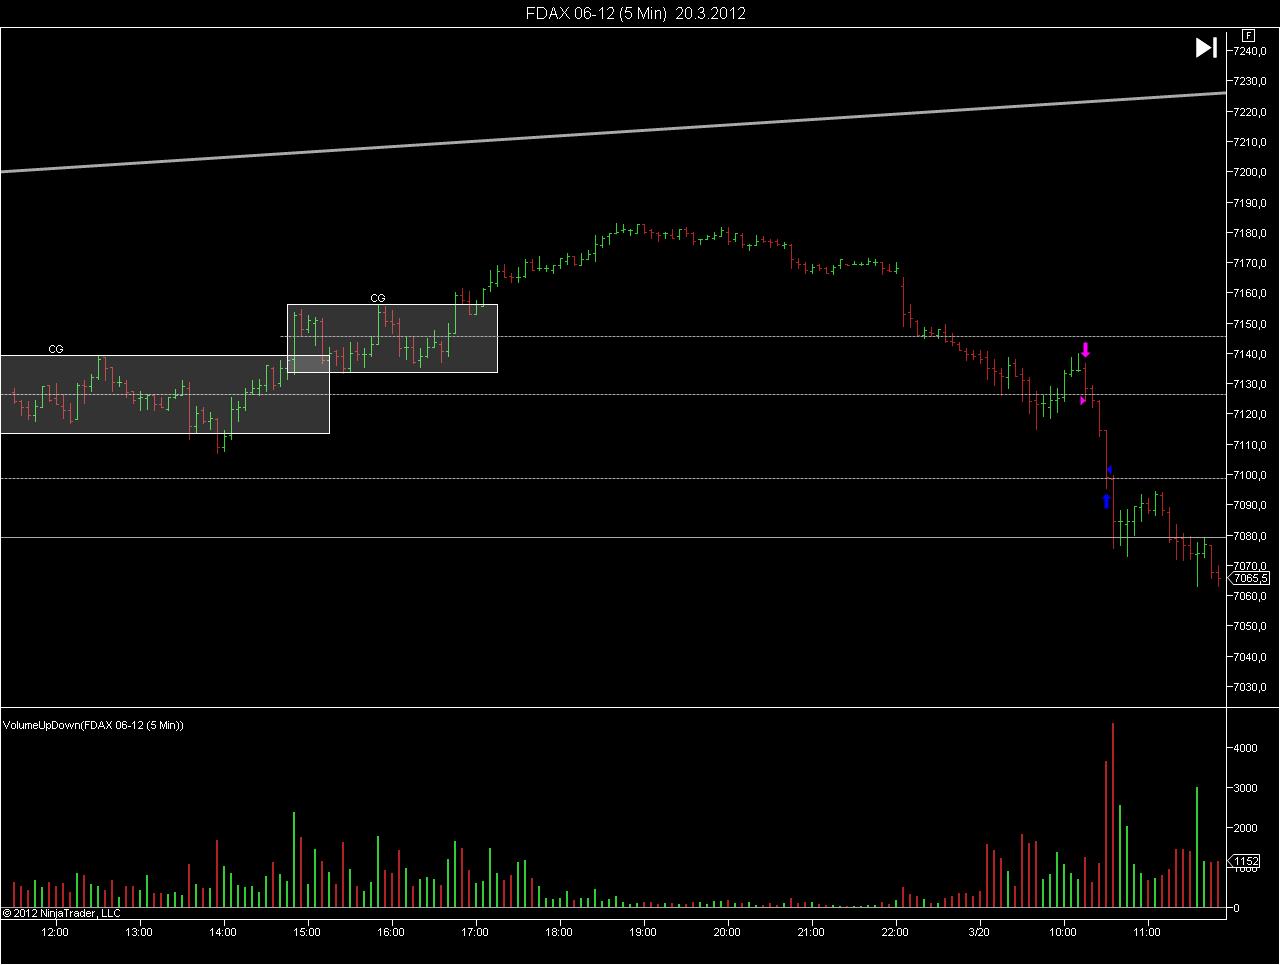Select the magenta down arrow entry marker

(x=1086, y=350)
